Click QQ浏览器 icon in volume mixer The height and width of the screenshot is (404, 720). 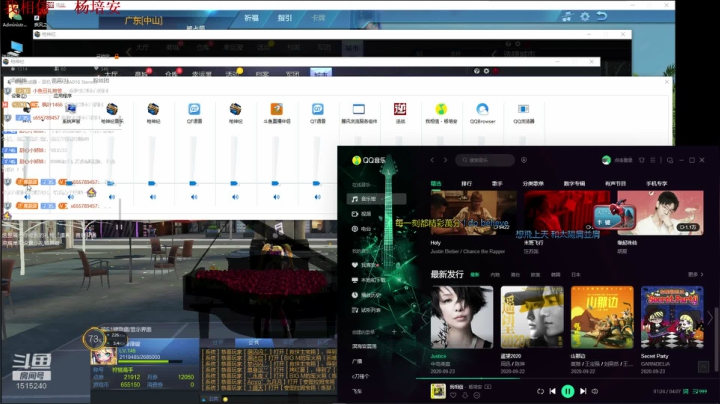(x=523, y=109)
